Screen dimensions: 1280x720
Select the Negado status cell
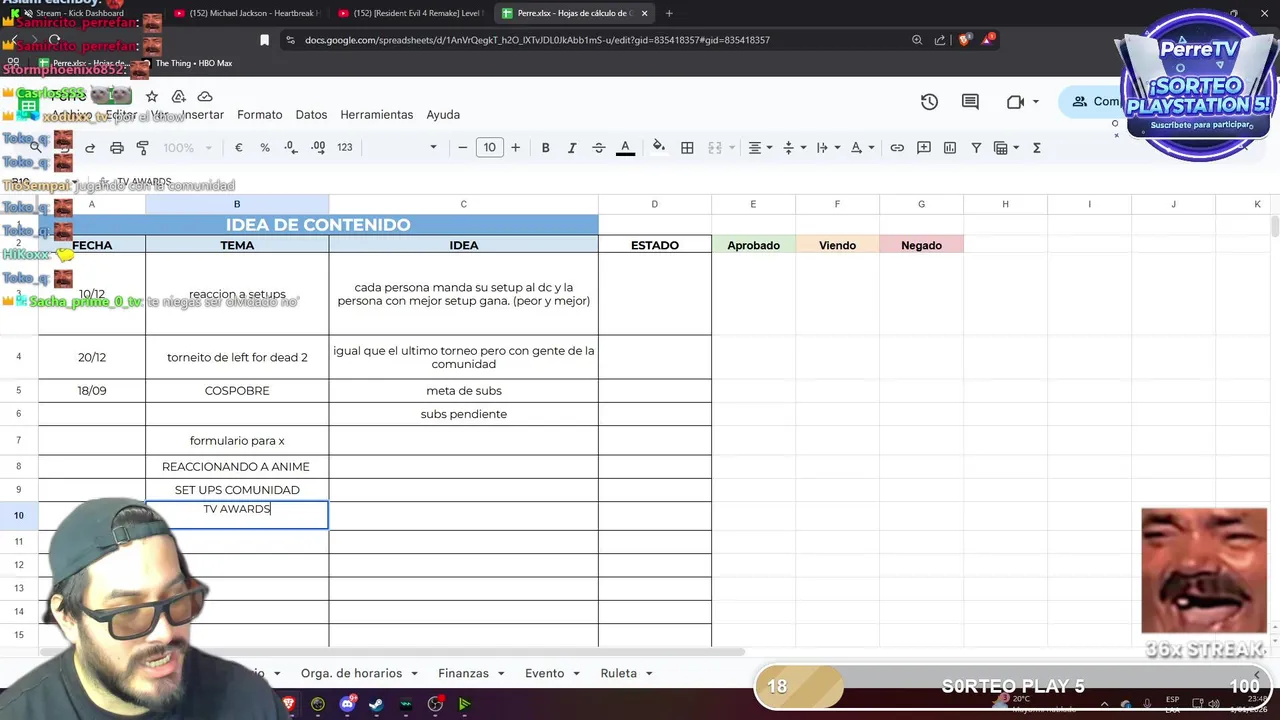(x=921, y=245)
